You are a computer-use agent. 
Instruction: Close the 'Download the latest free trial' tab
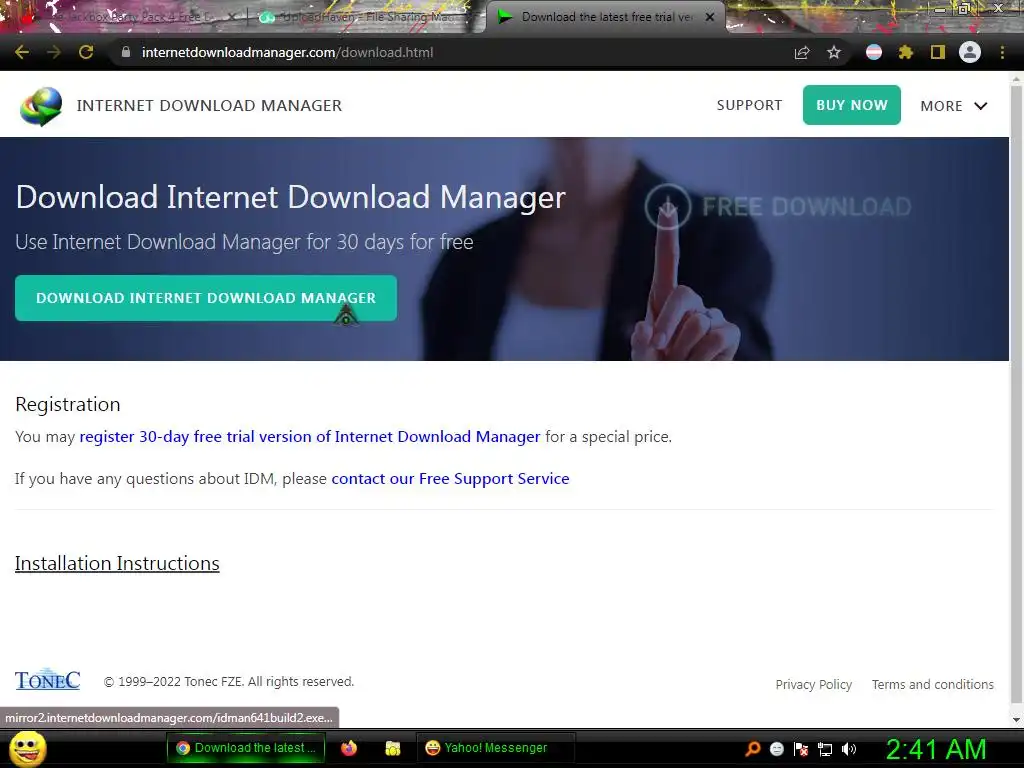710,17
